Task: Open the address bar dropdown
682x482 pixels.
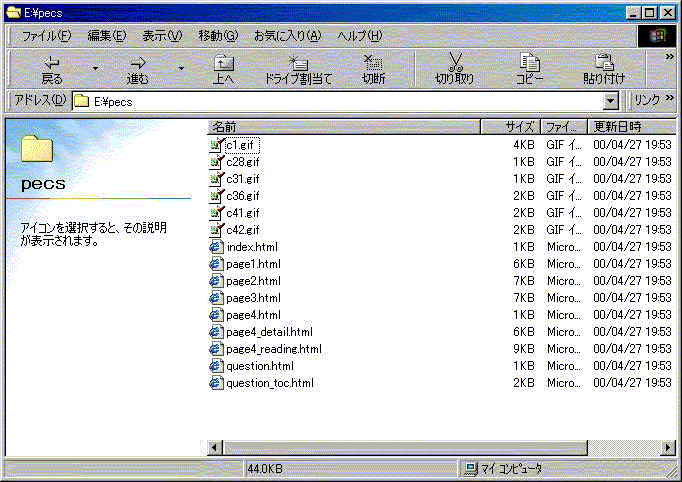Action: click(x=611, y=101)
